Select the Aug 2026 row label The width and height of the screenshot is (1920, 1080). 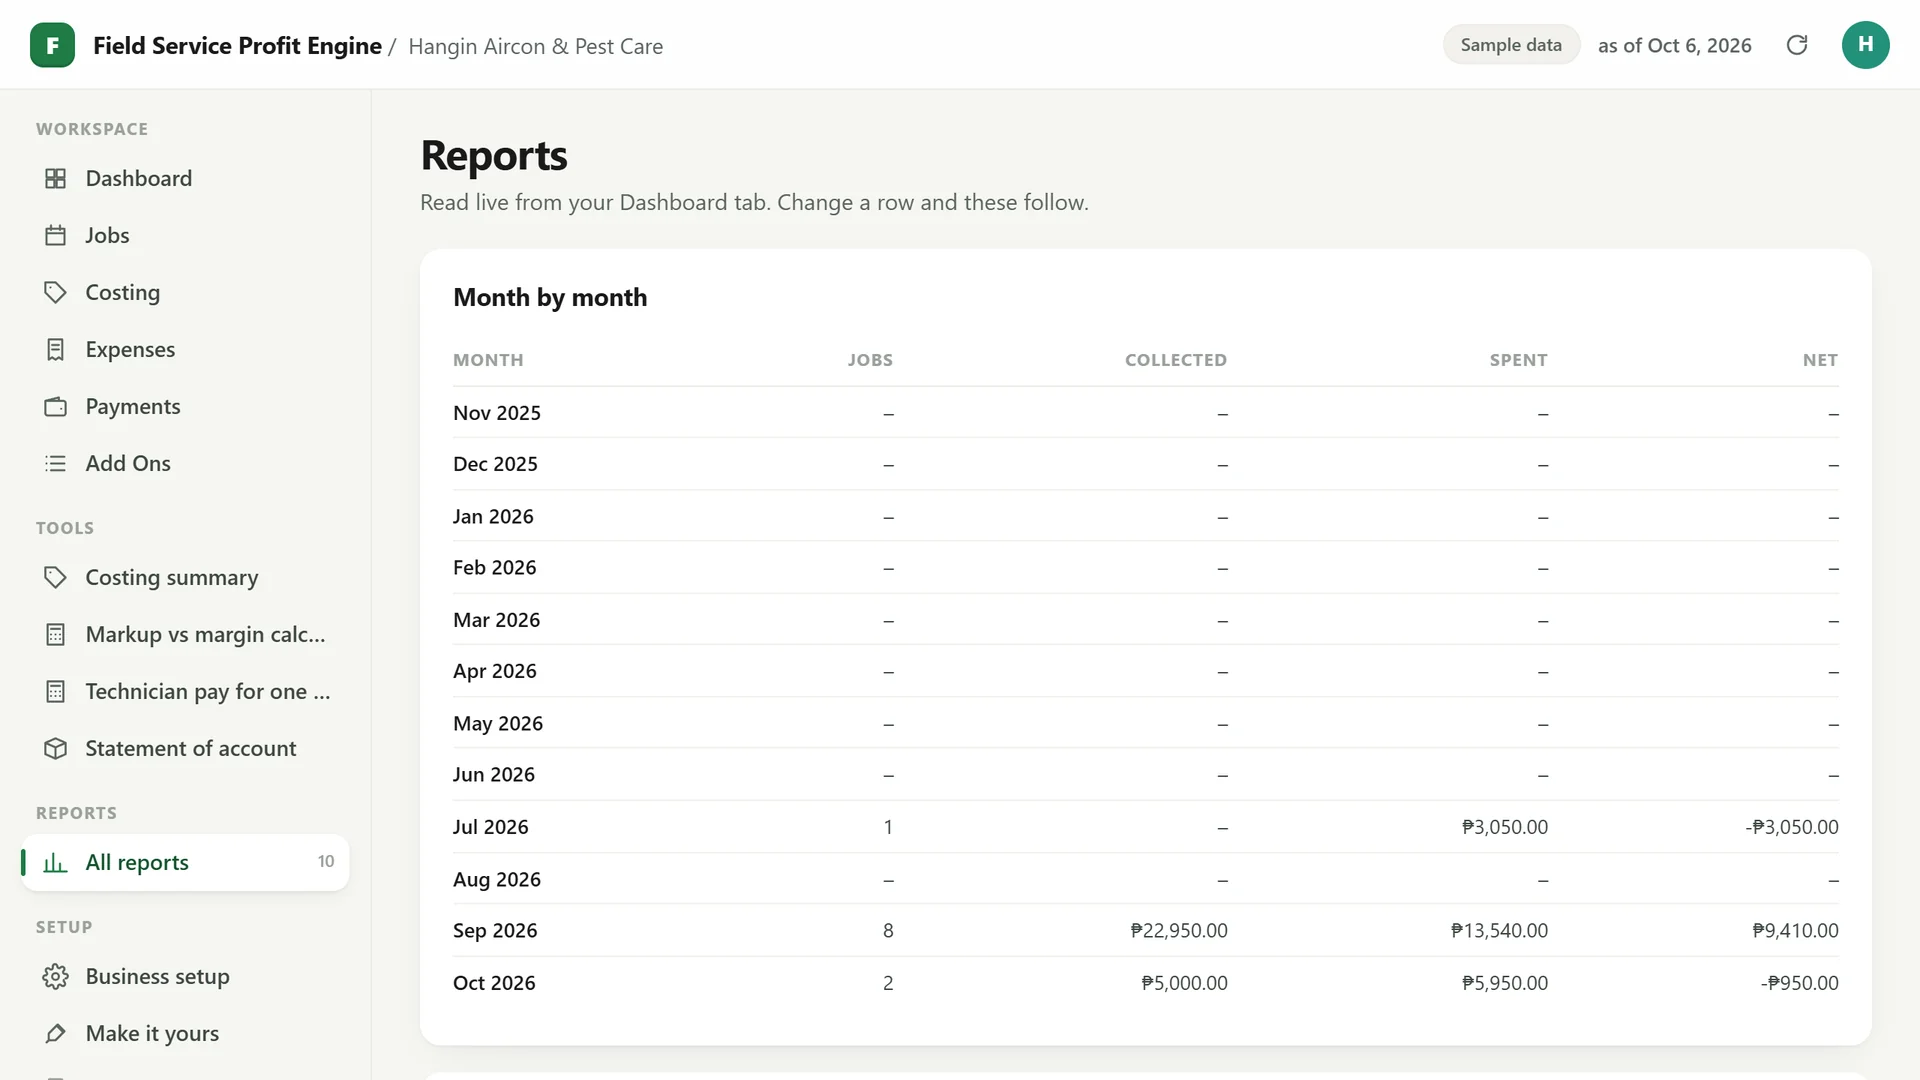(497, 879)
